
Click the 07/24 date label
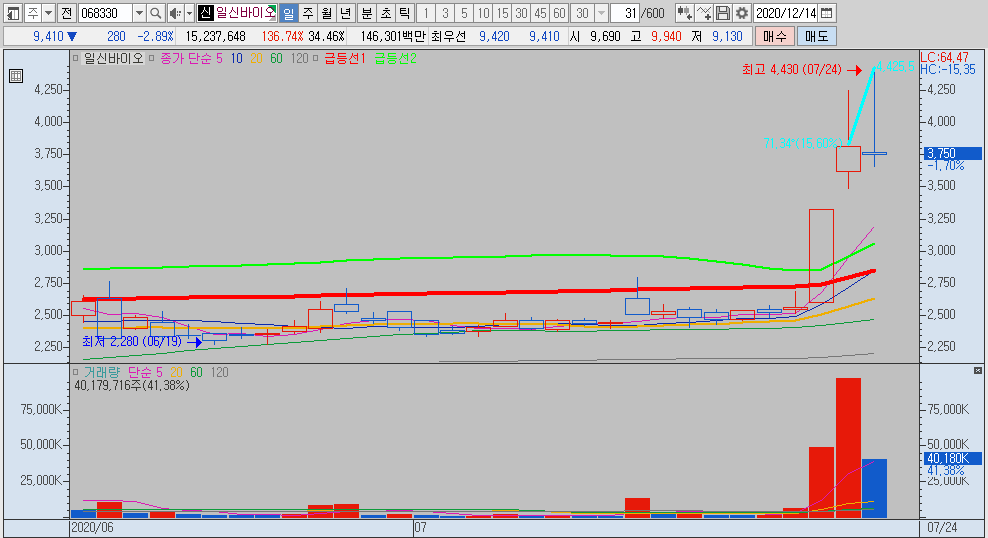943,527
